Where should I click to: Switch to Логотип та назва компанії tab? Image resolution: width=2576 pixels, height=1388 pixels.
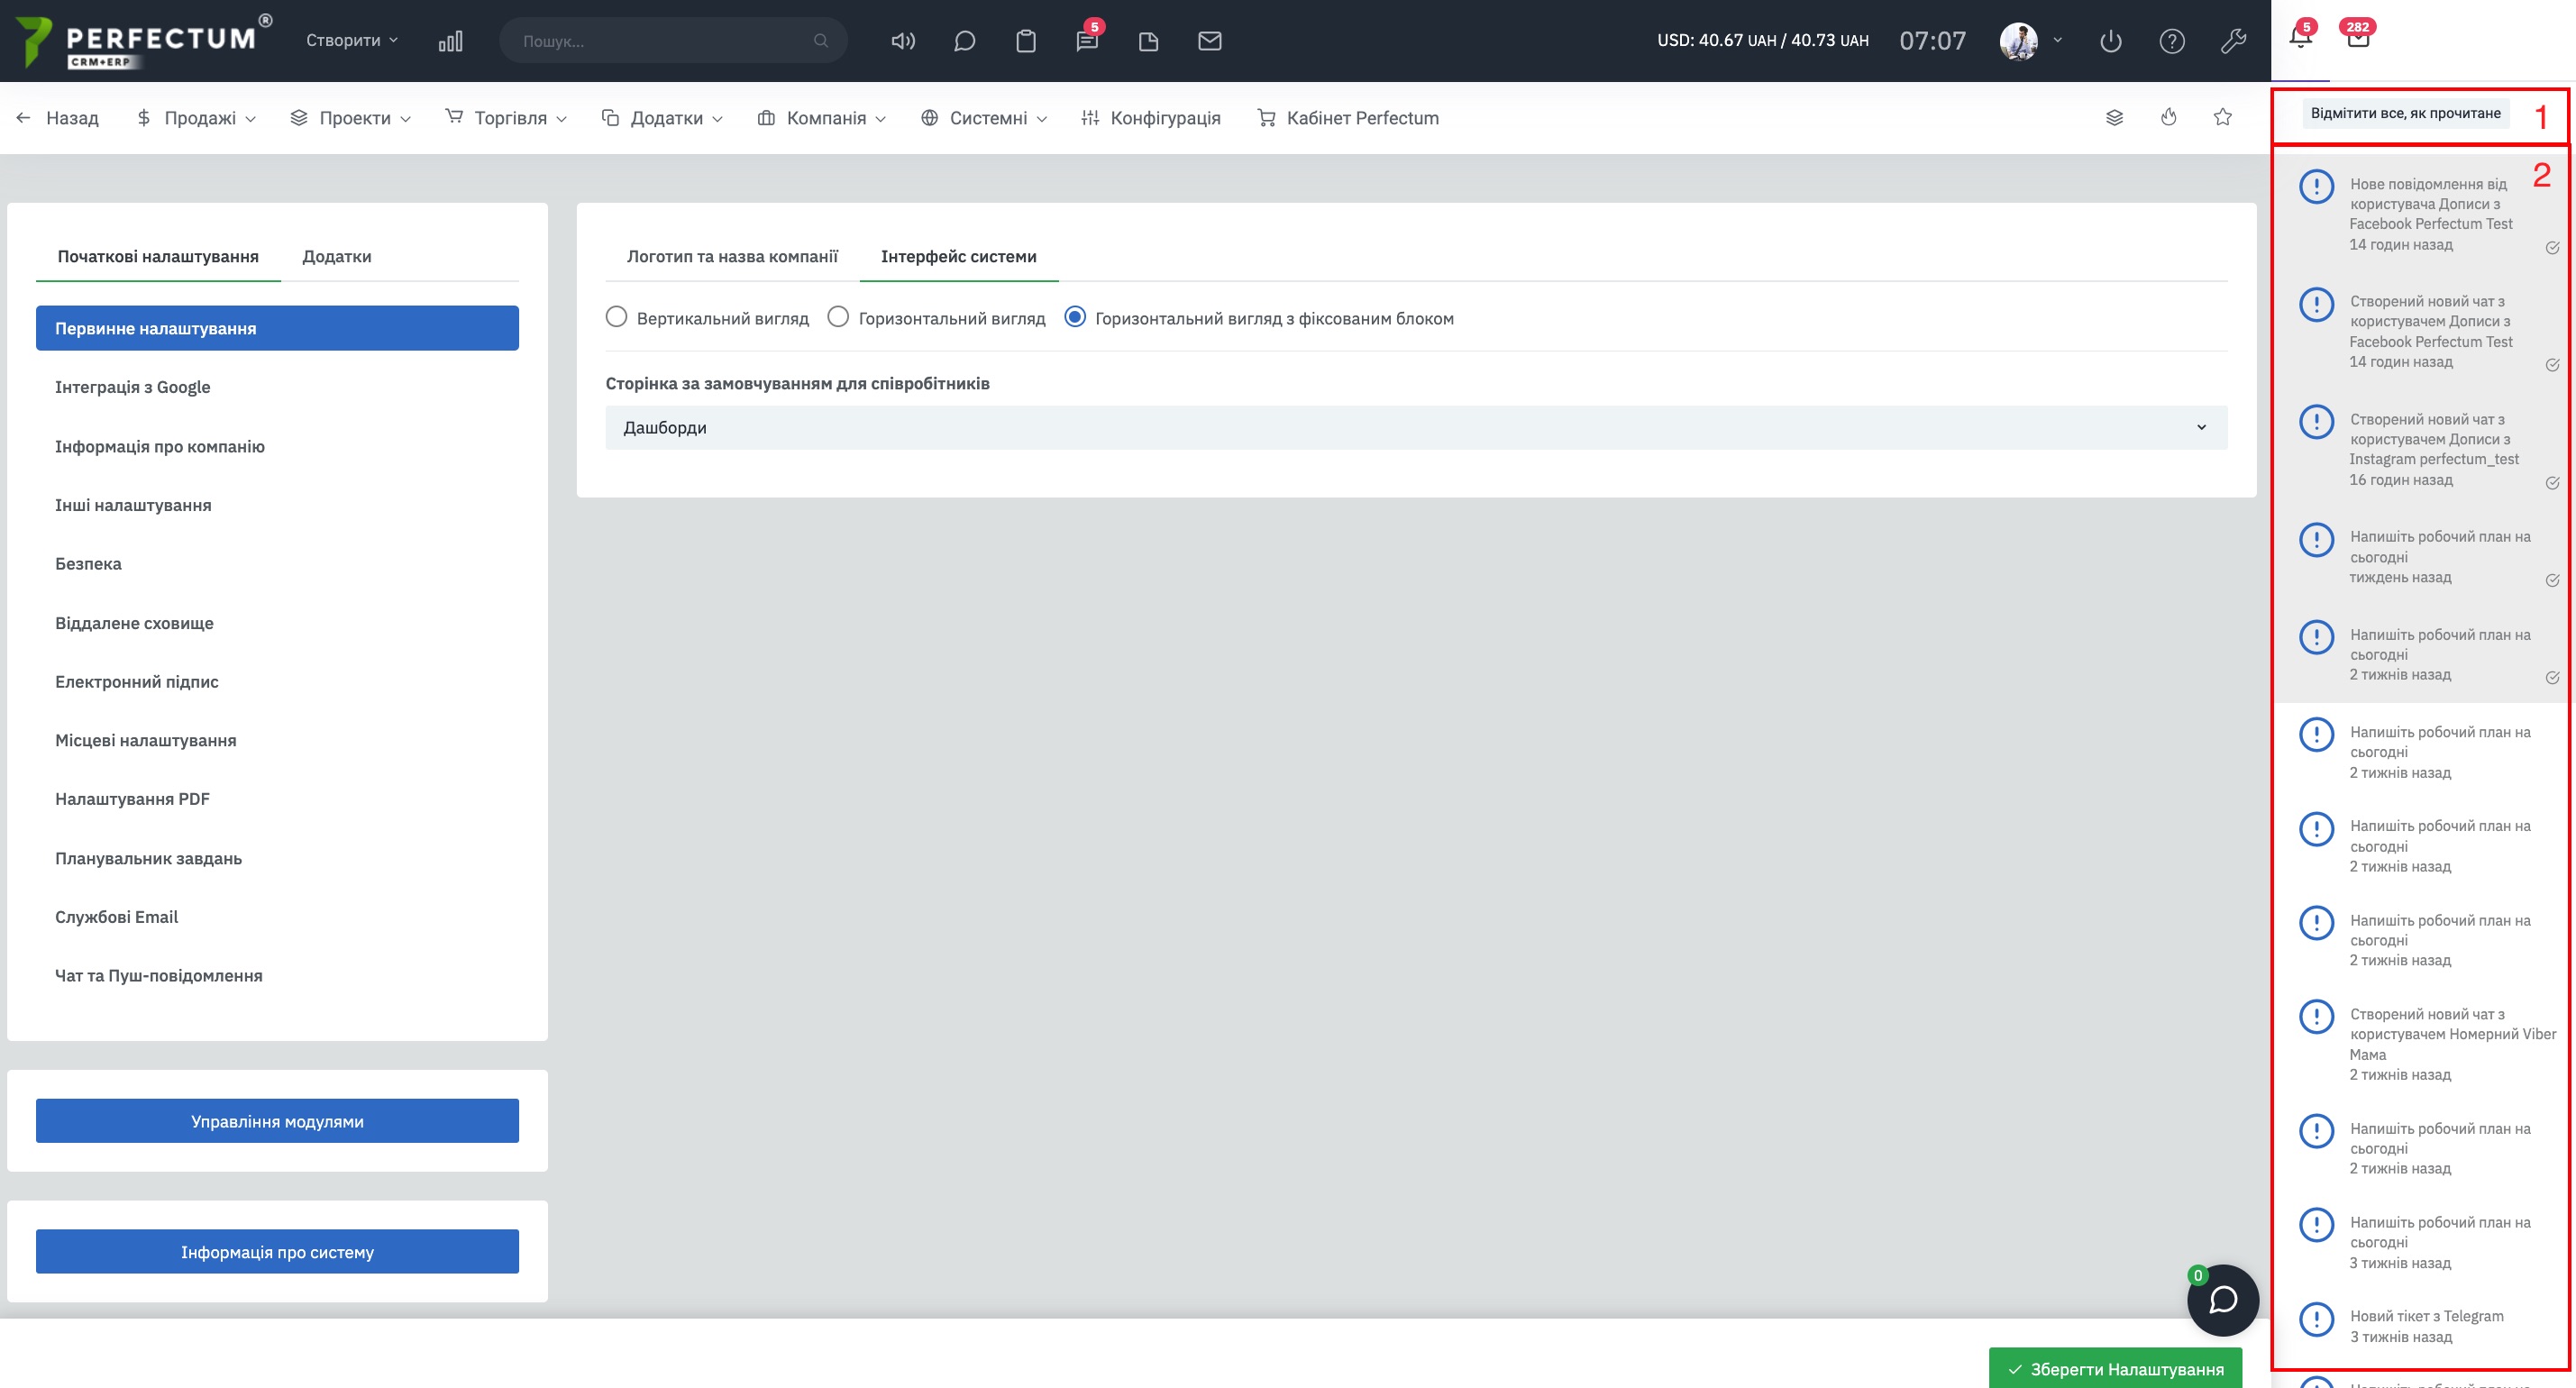coord(731,257)
